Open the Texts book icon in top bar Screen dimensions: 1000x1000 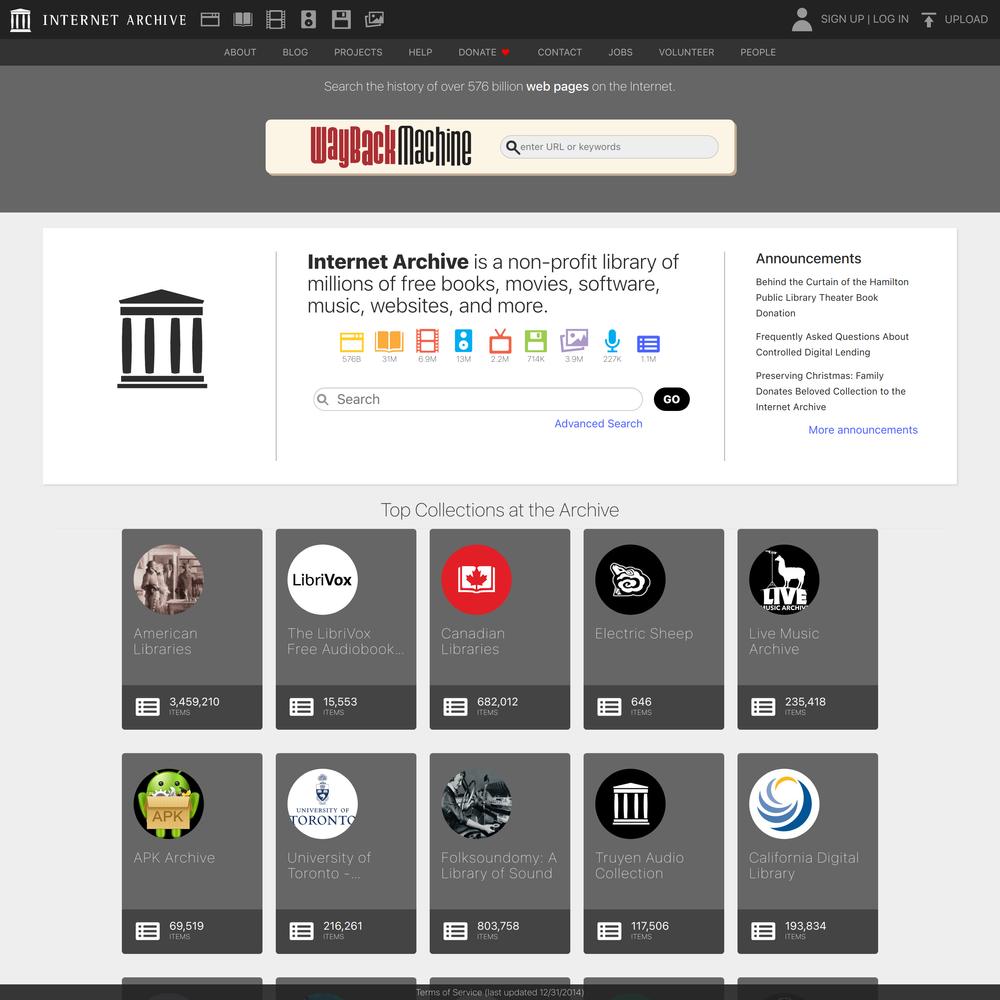pyautogui.click(x=243, y=20)
